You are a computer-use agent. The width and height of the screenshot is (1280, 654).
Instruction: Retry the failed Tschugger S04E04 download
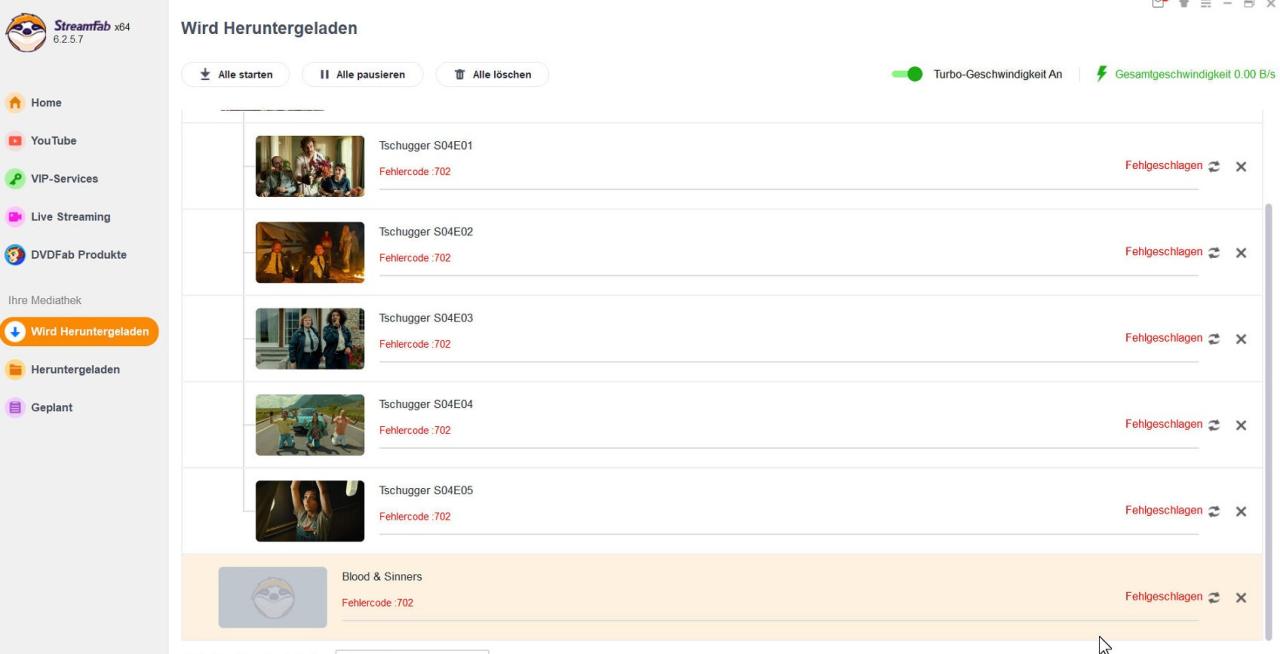click(x=1214, y=425)
